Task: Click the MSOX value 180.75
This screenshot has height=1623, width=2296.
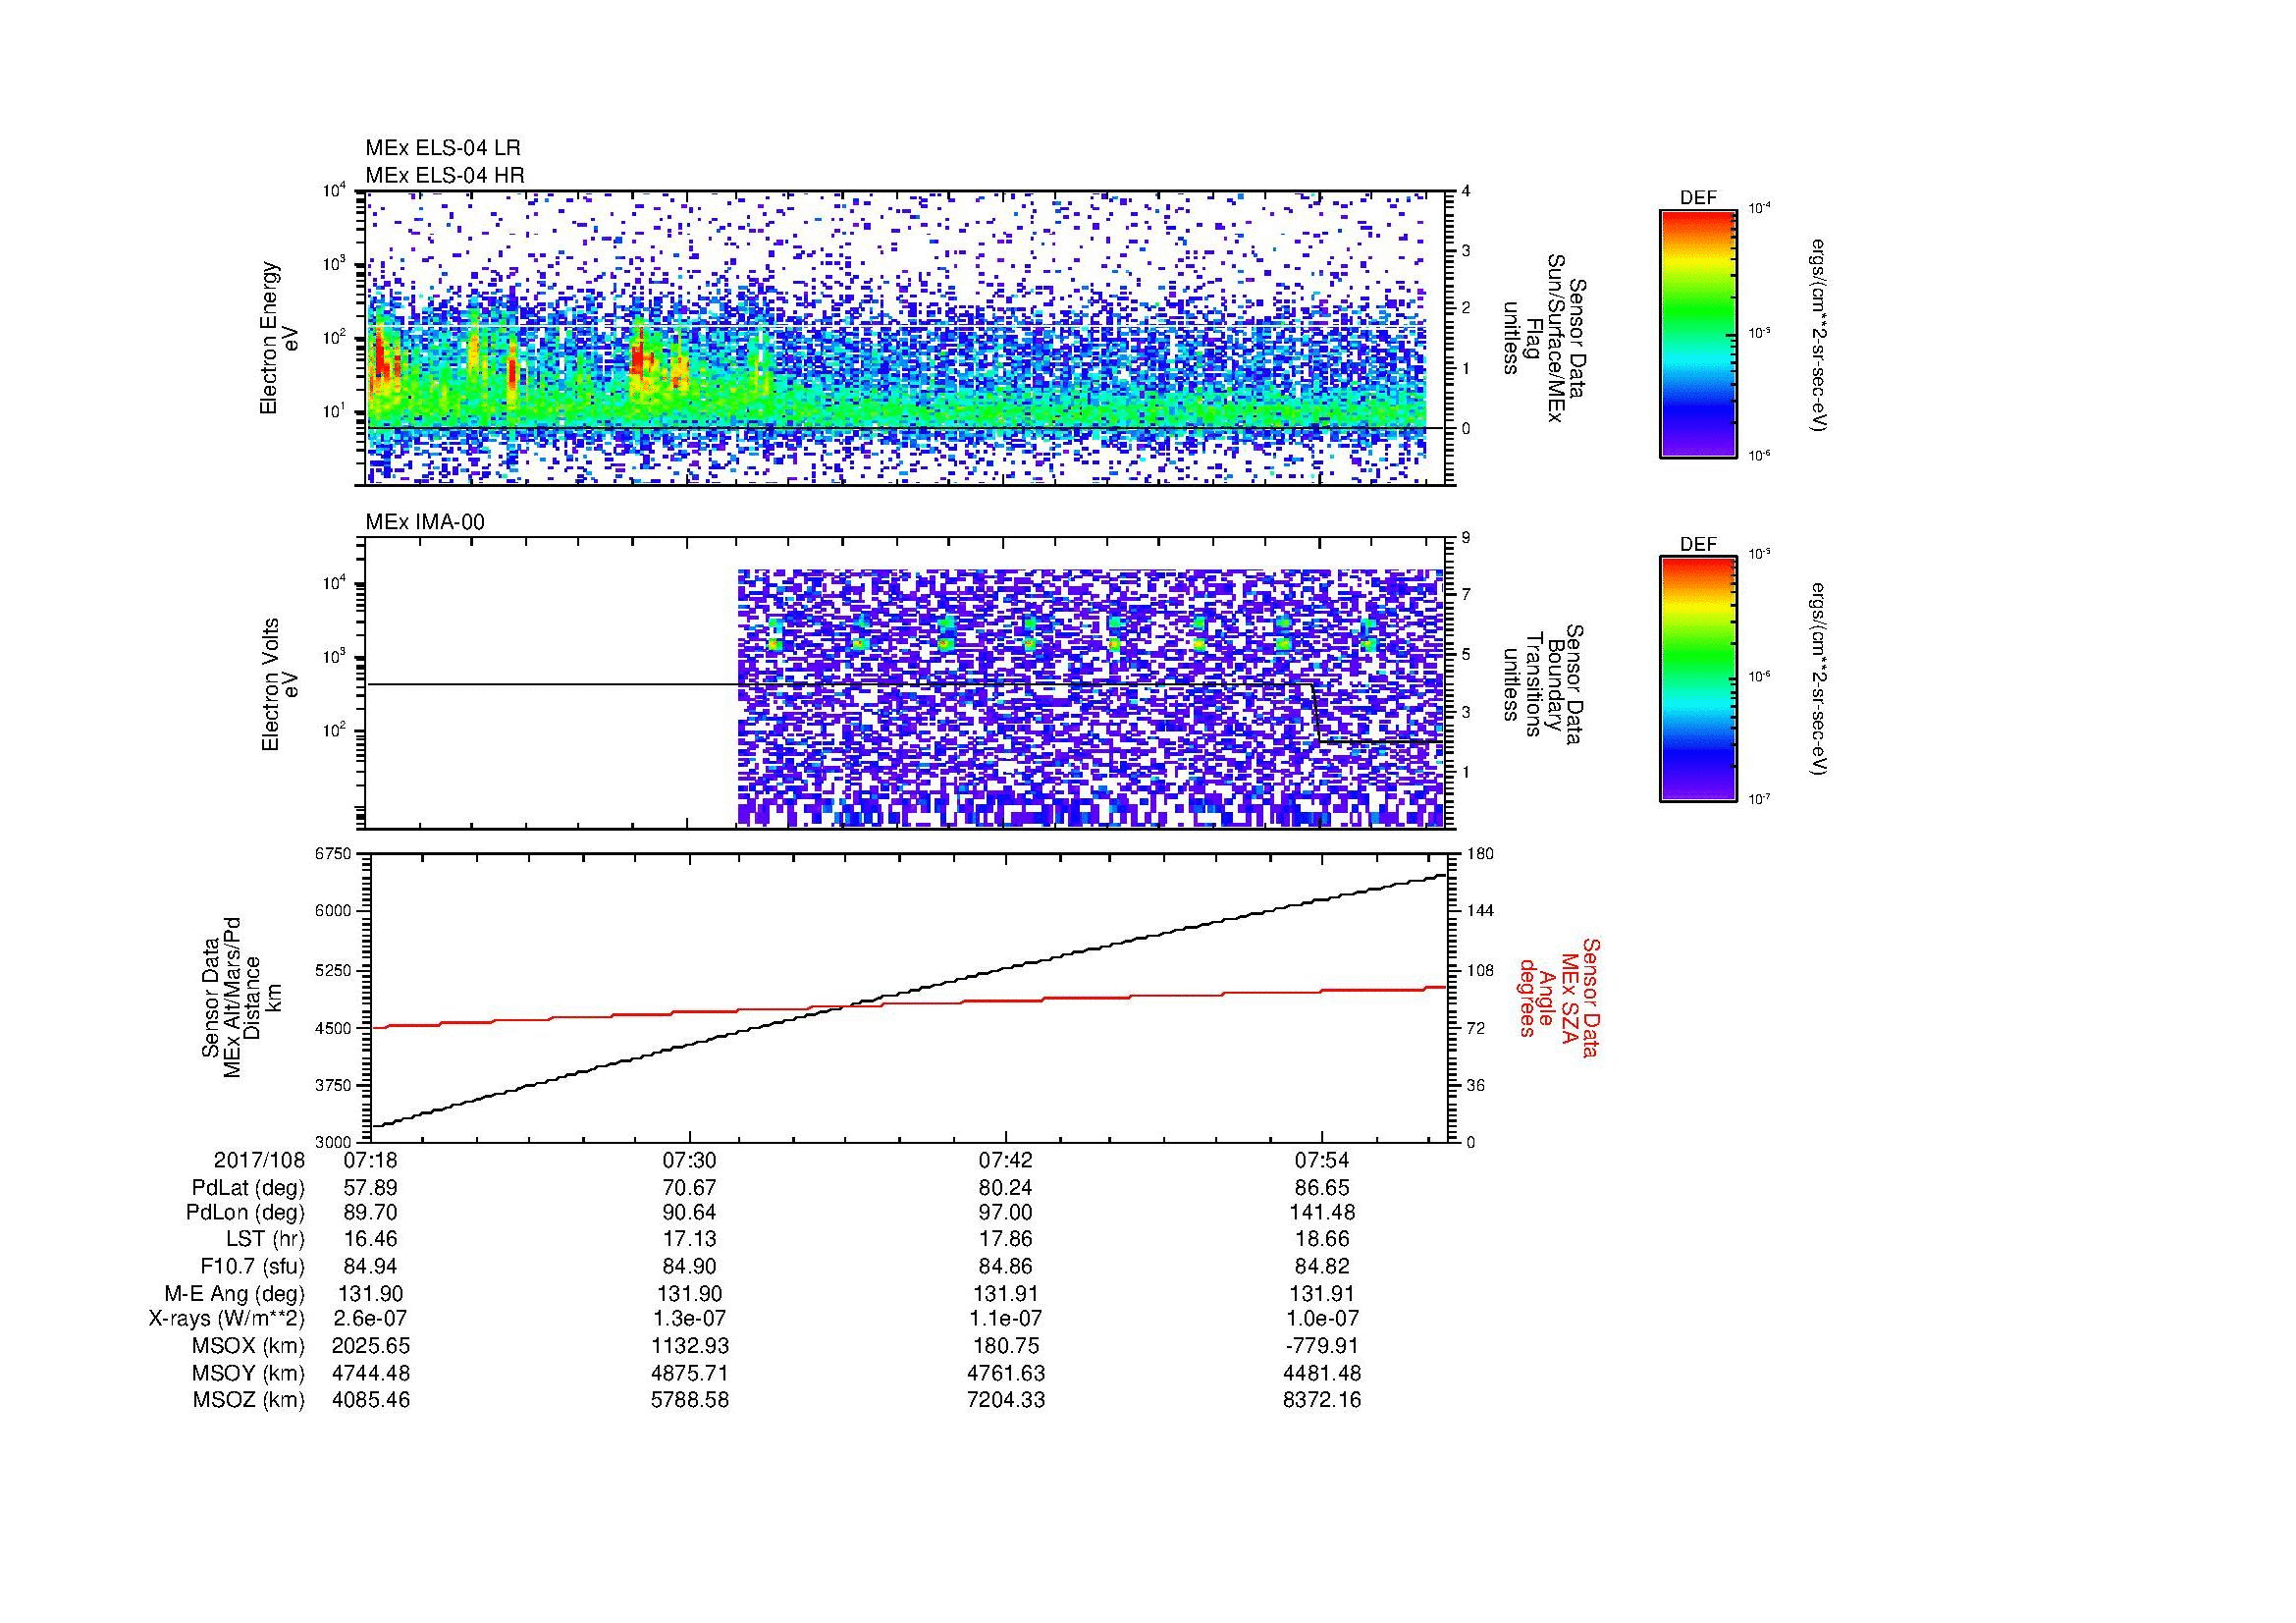Action: (1005, 1346)
